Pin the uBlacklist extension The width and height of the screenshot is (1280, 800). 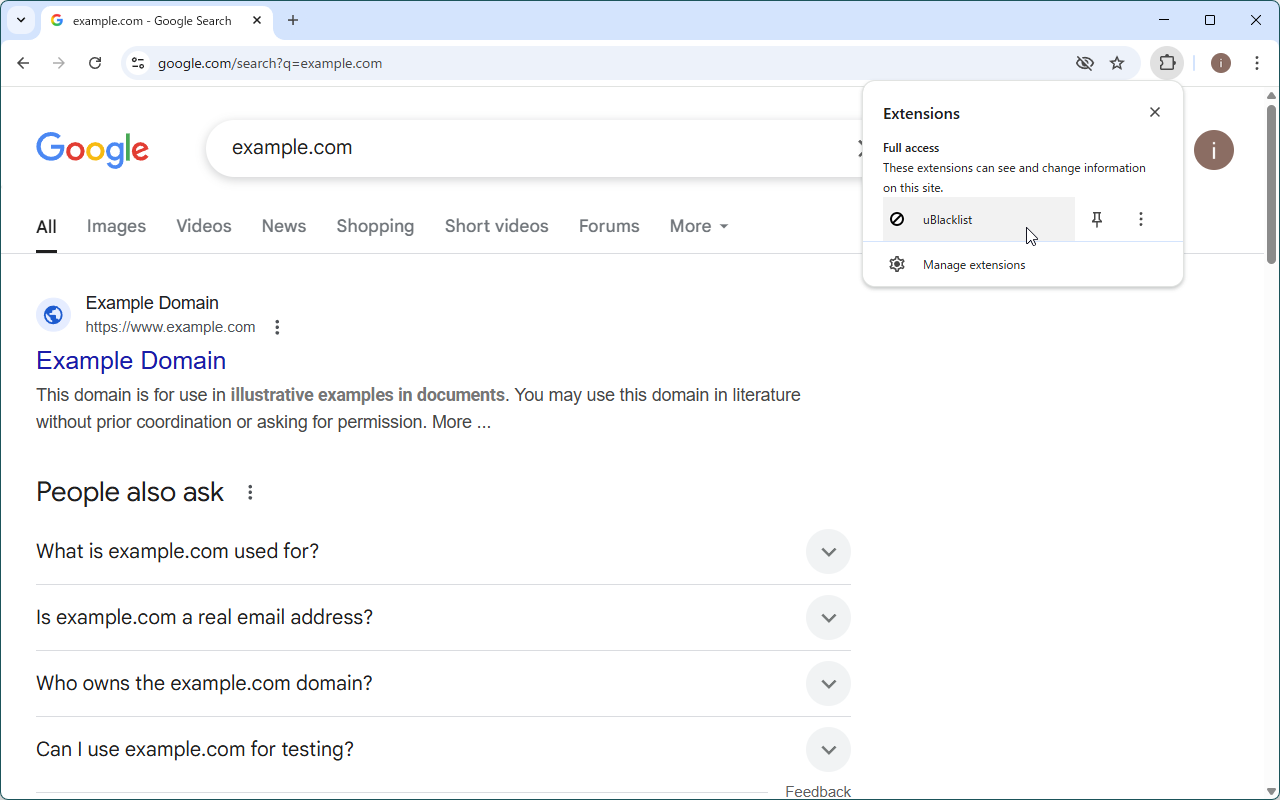point(1097,220)
